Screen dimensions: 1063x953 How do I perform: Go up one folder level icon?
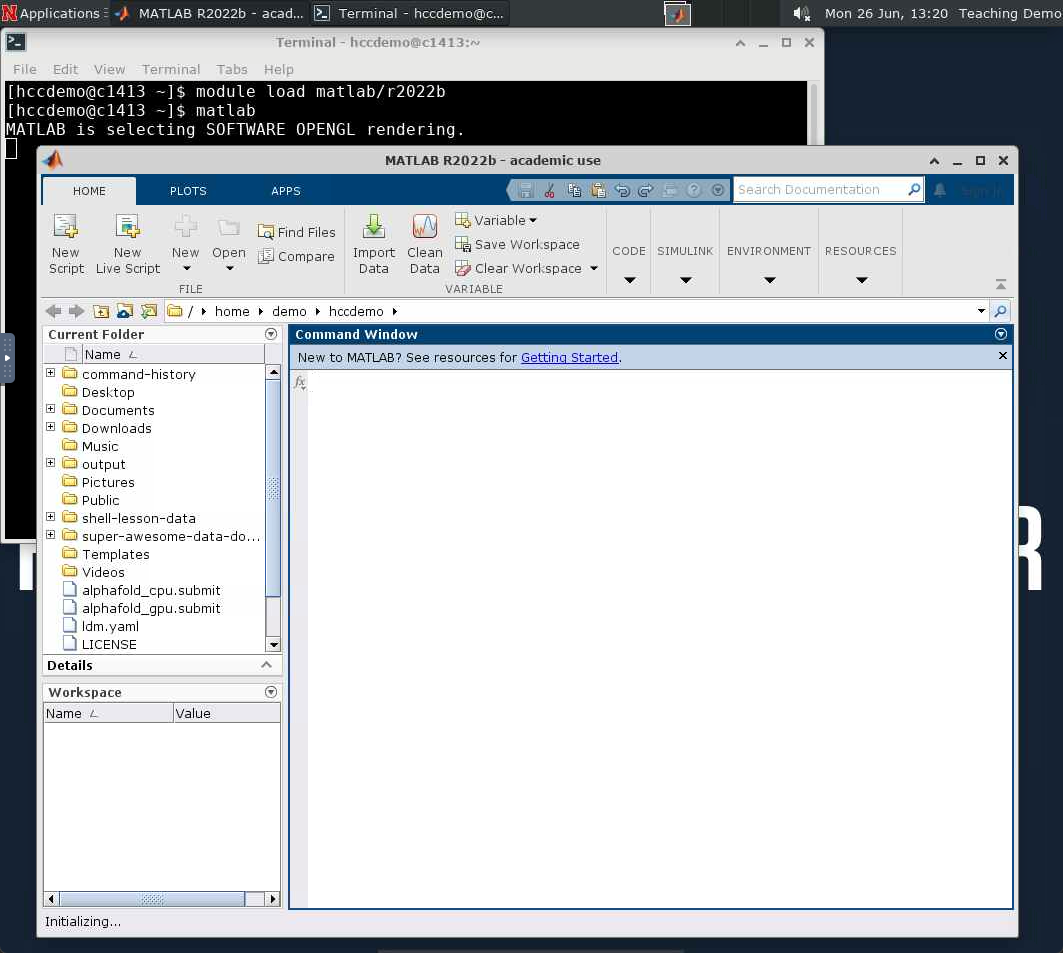[x=101, y=311]
